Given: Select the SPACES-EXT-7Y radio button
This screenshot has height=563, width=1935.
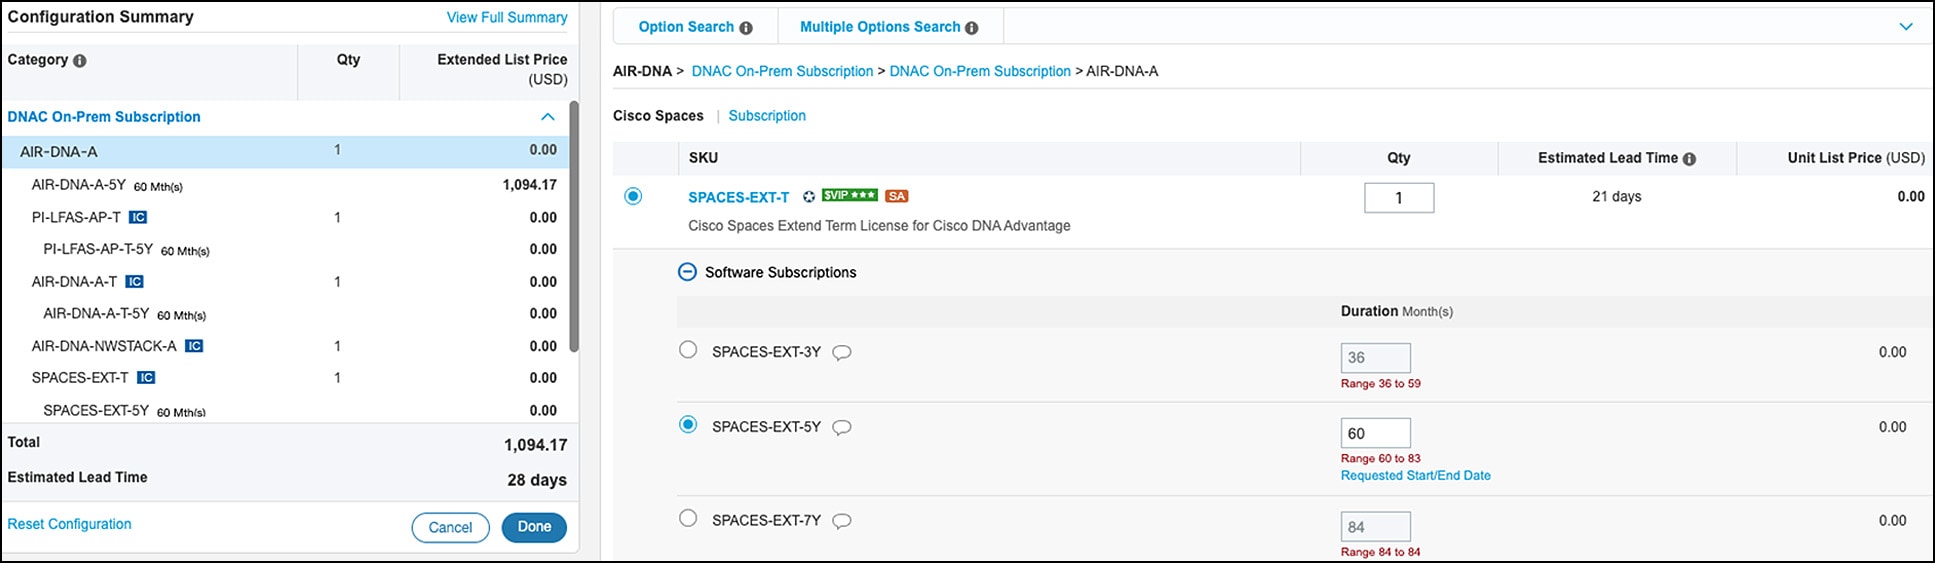Looking at the screenshot, I should pyautogui.click(x=688, y=518).
